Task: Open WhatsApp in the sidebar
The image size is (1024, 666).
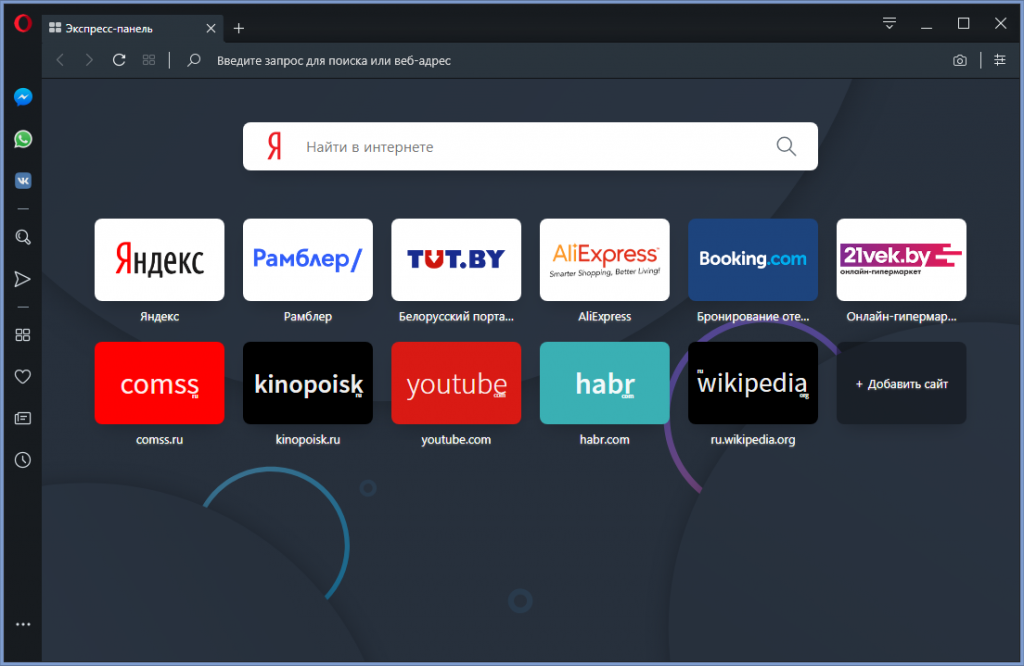Action: tap(23, 139)
